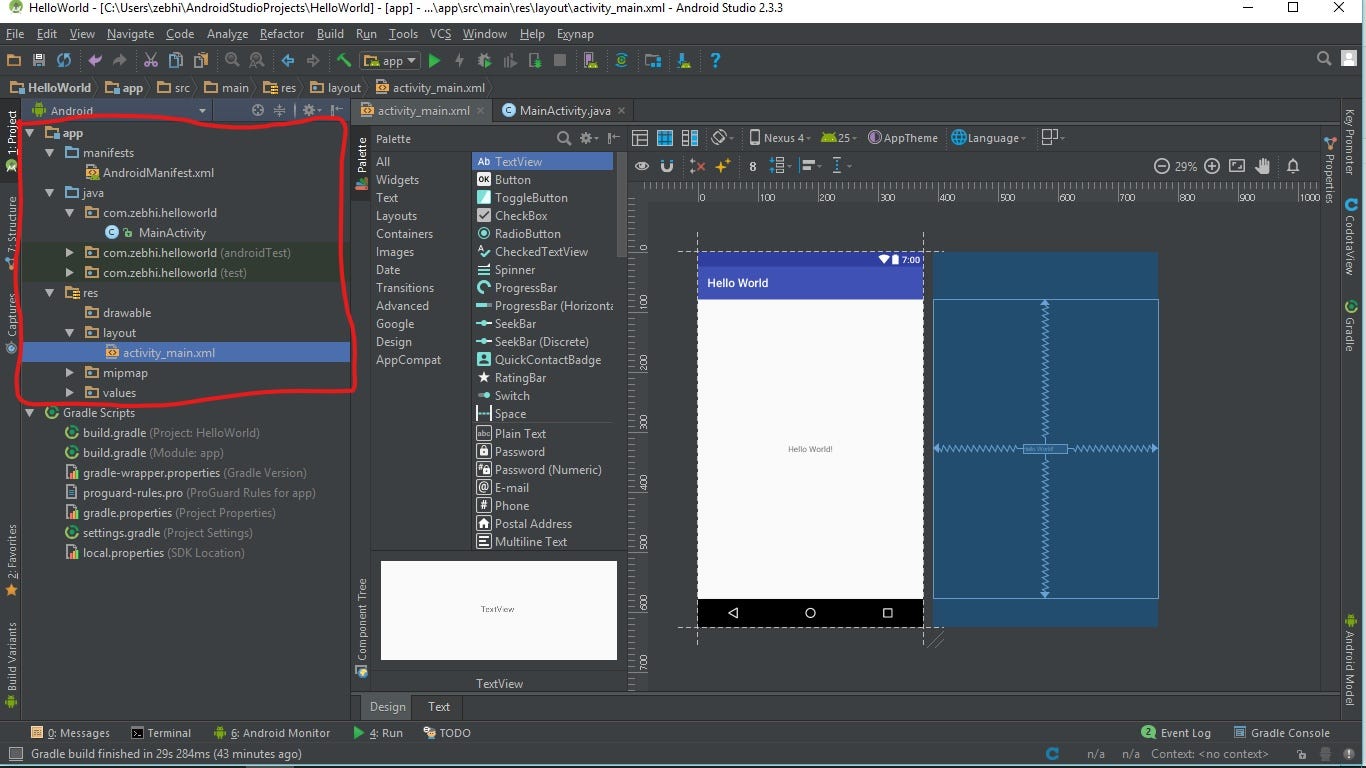Screen dimensions: 1366x768
Task: Click the Debug app bug icon
Action: tap(484, 61)
